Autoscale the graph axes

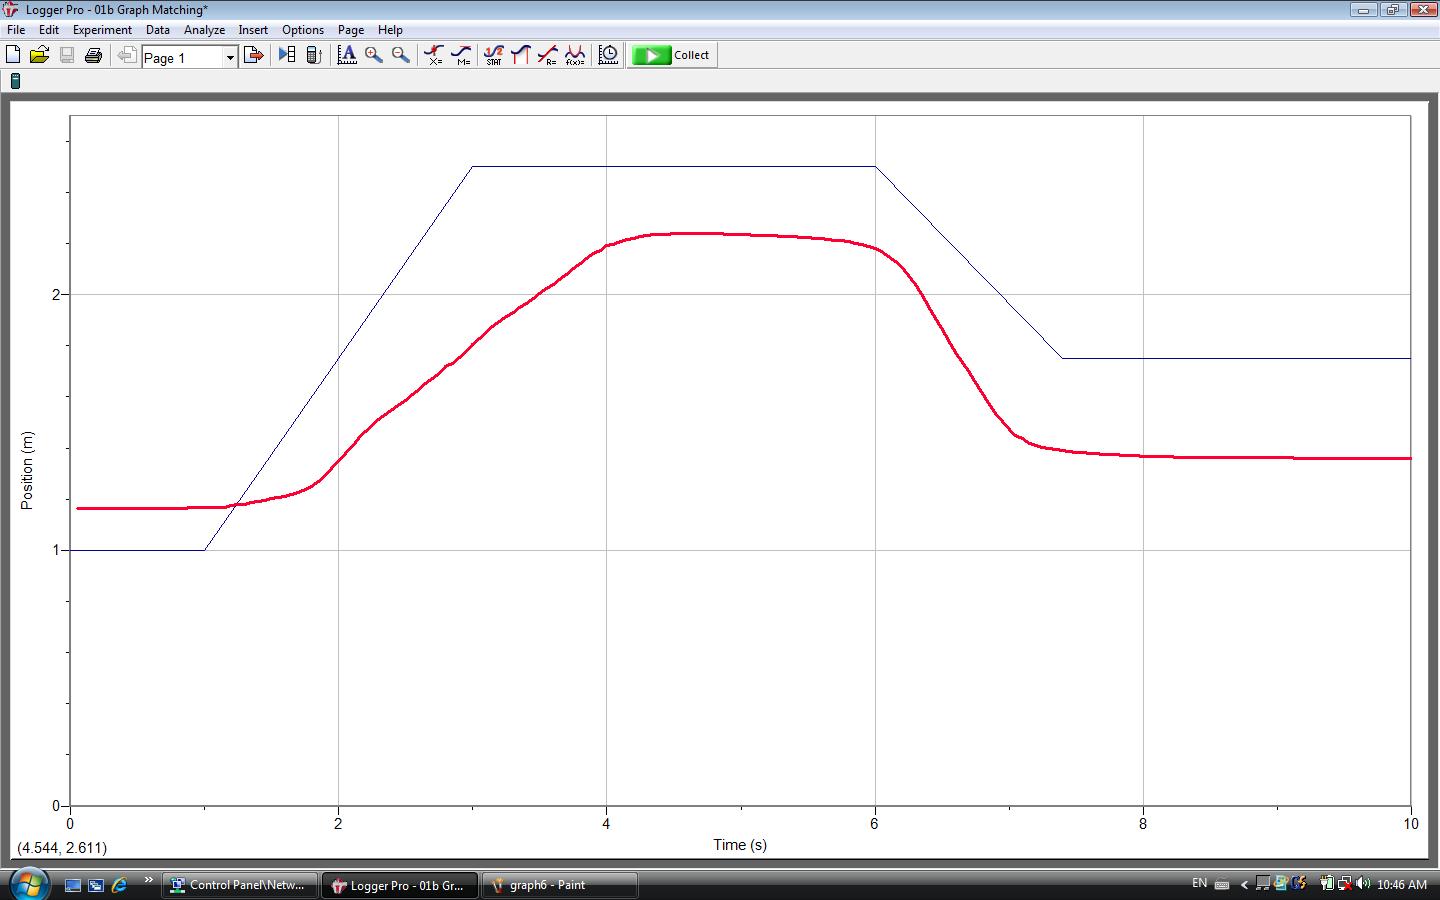[347, 55]
